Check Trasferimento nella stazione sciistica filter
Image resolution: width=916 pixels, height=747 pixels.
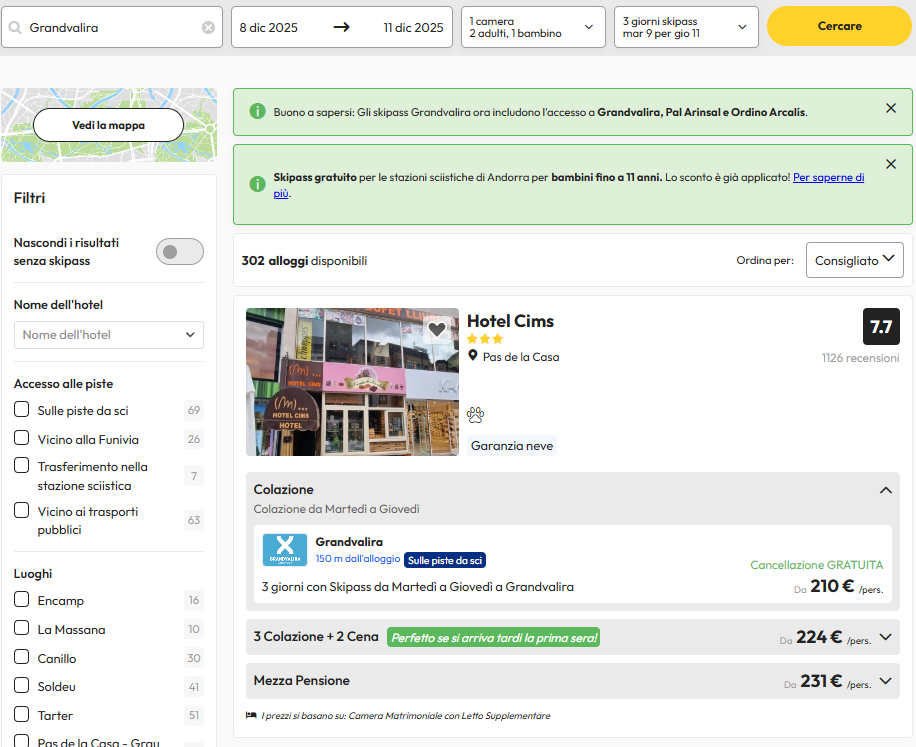(x=22, y=465)
